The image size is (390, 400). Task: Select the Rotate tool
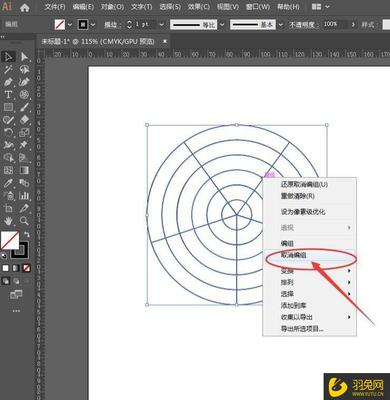[x=8, y=133]
